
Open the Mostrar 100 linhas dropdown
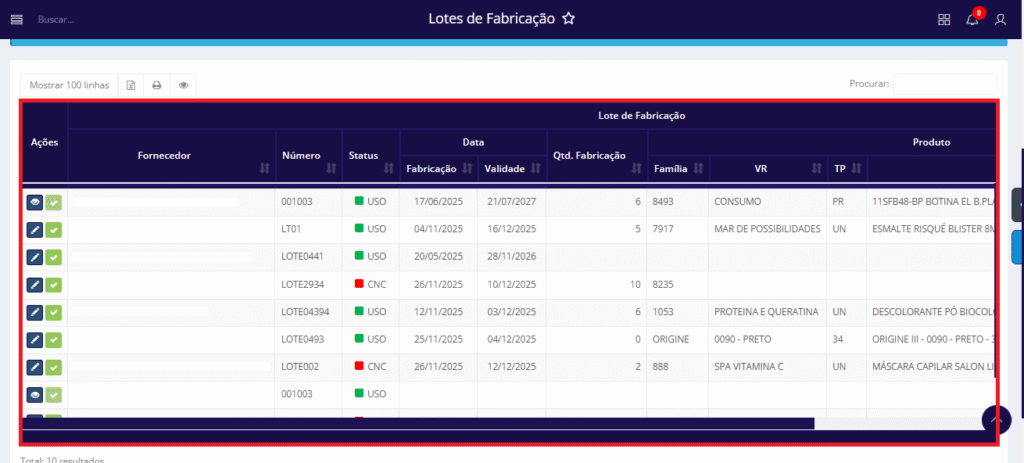click(69, 85)
